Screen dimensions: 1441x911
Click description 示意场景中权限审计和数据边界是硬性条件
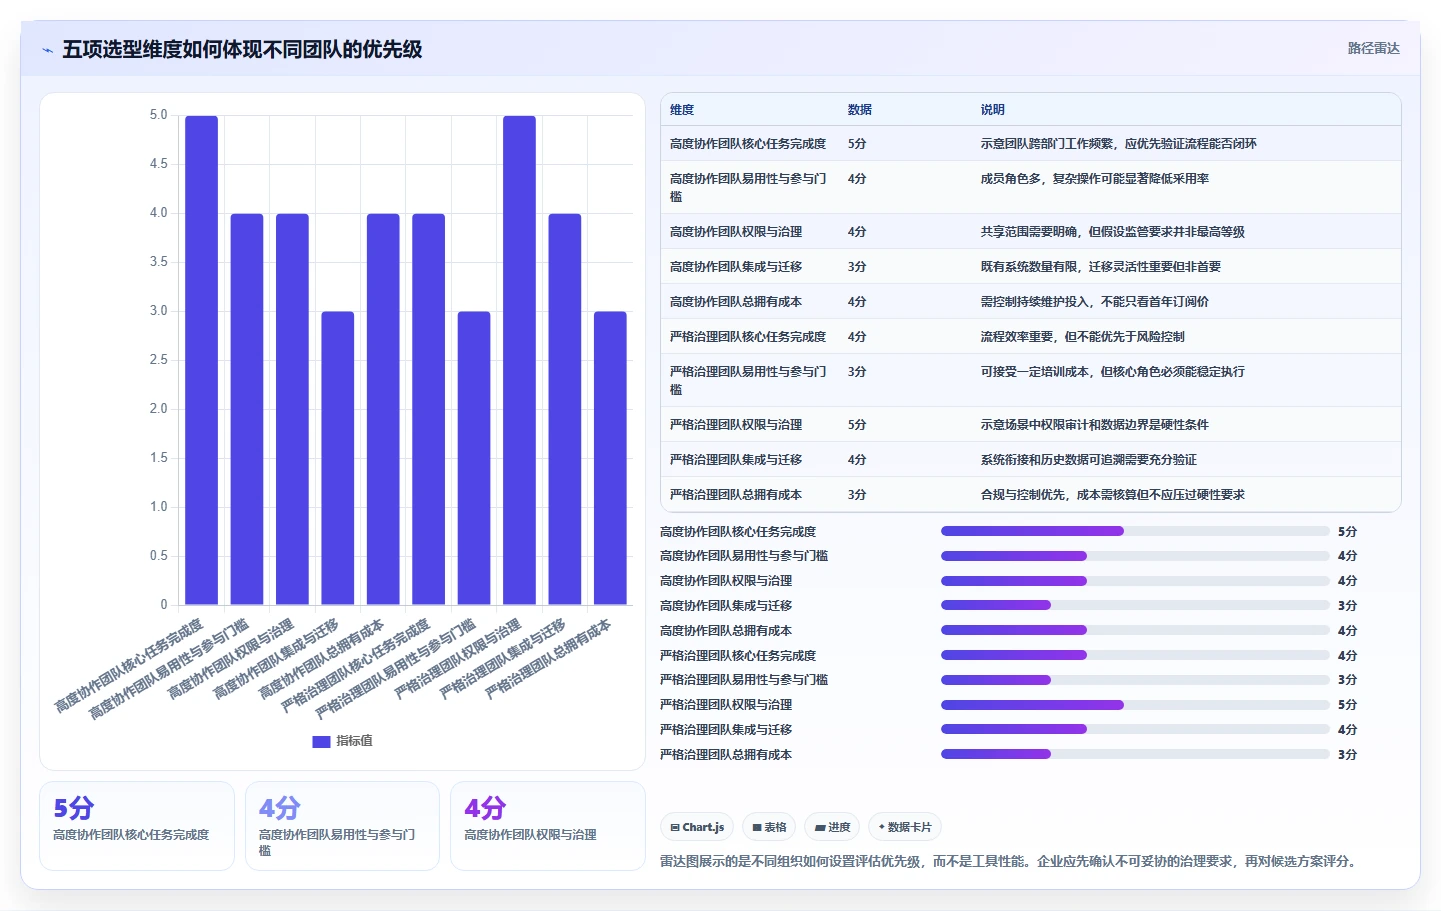1095,425
